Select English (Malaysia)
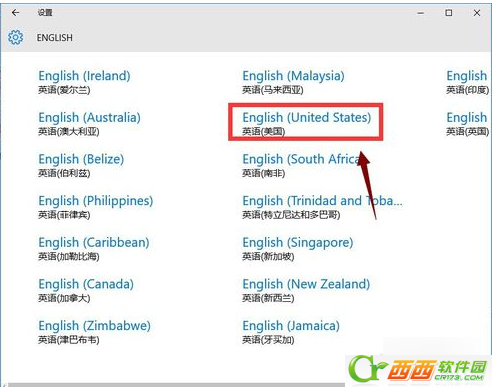 coord(293,82)
